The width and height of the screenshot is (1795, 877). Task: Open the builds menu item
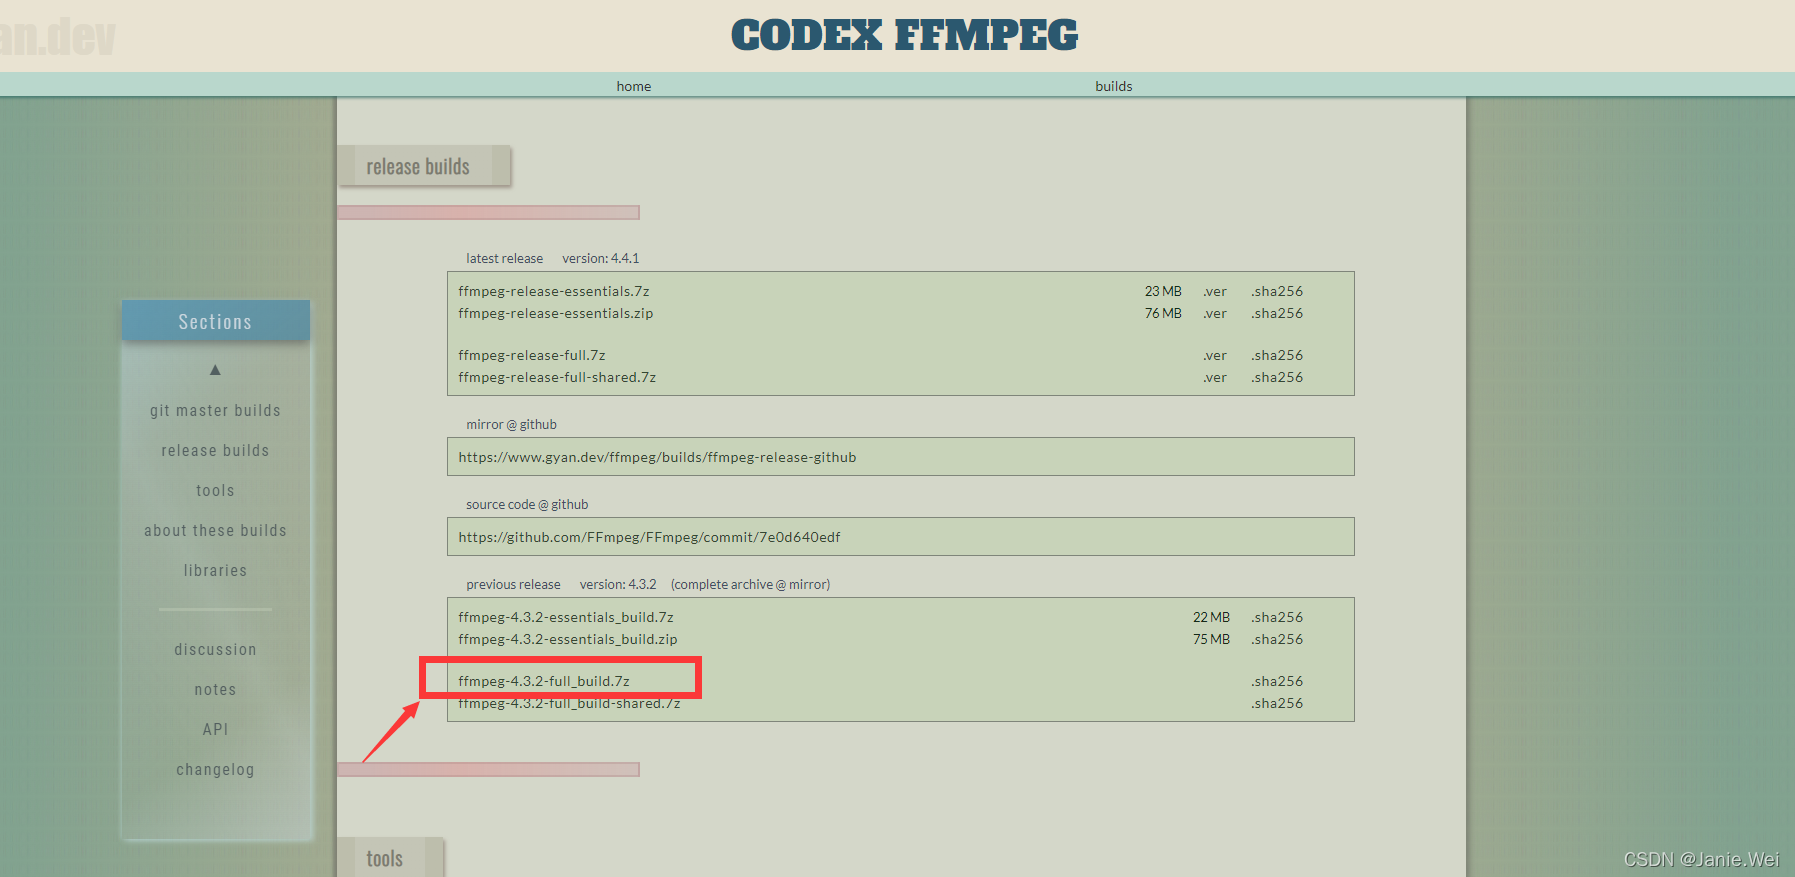[x=1114, y=86]
